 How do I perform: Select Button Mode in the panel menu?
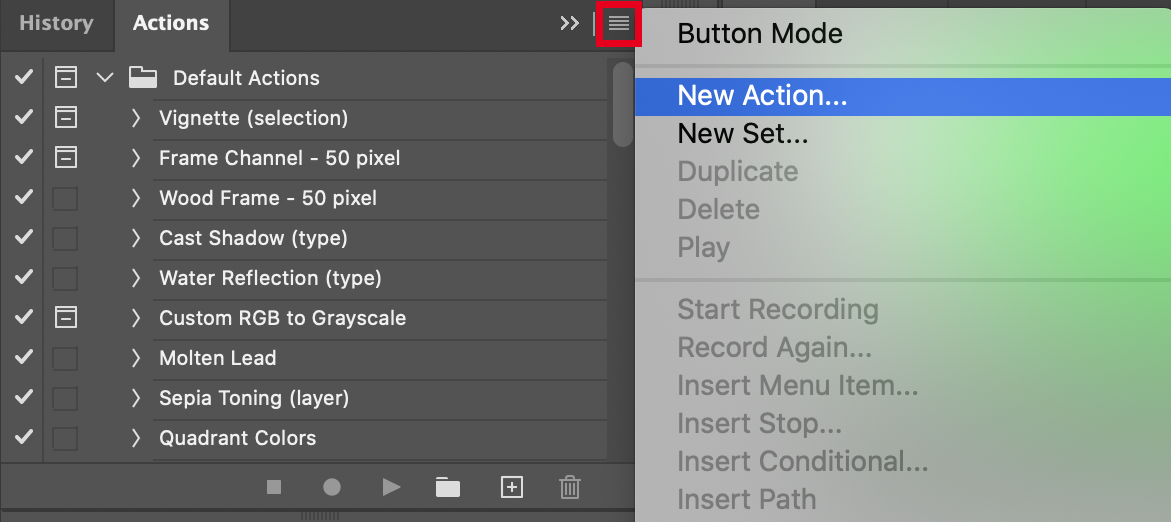[x=760, y=34]
